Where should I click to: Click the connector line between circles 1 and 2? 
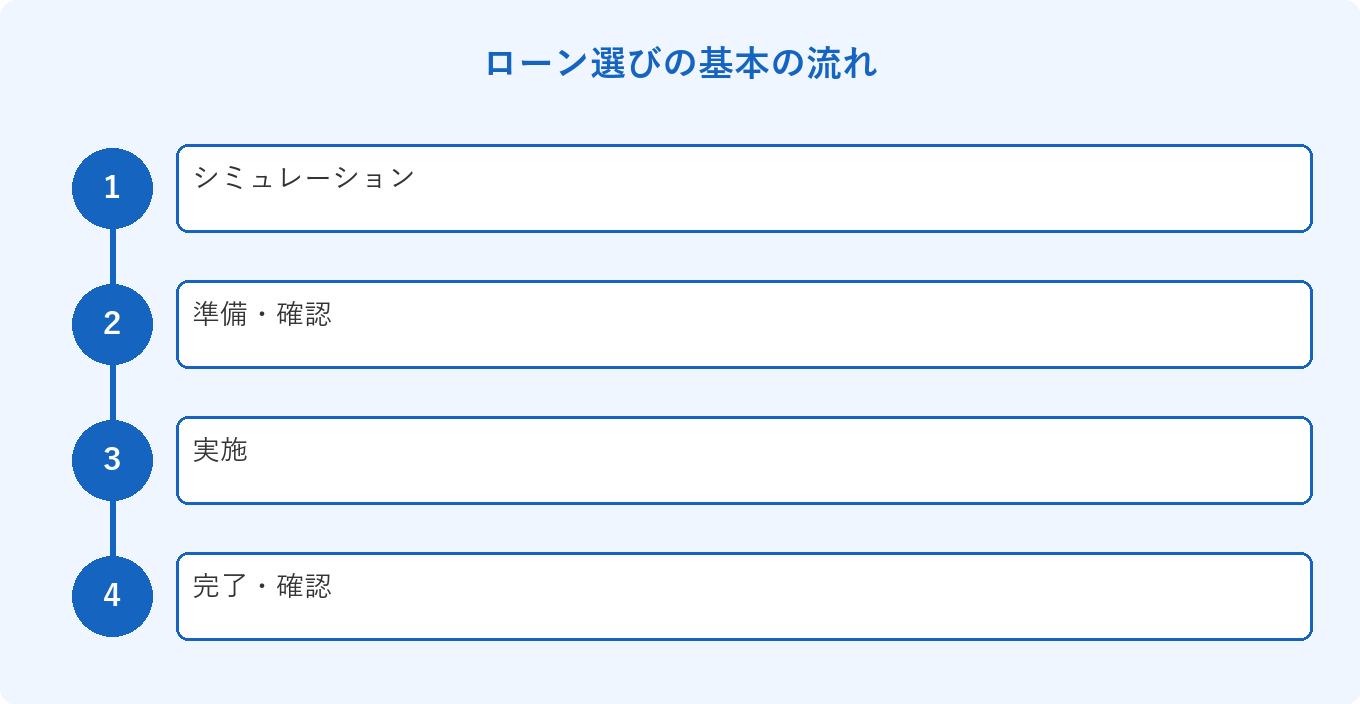click(112, 256)
